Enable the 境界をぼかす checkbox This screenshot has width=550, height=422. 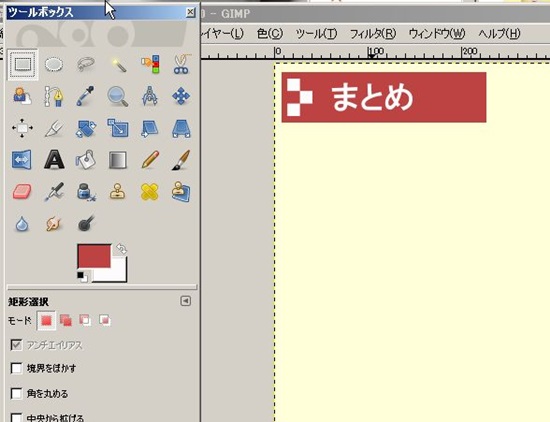(x=16, y=368)
